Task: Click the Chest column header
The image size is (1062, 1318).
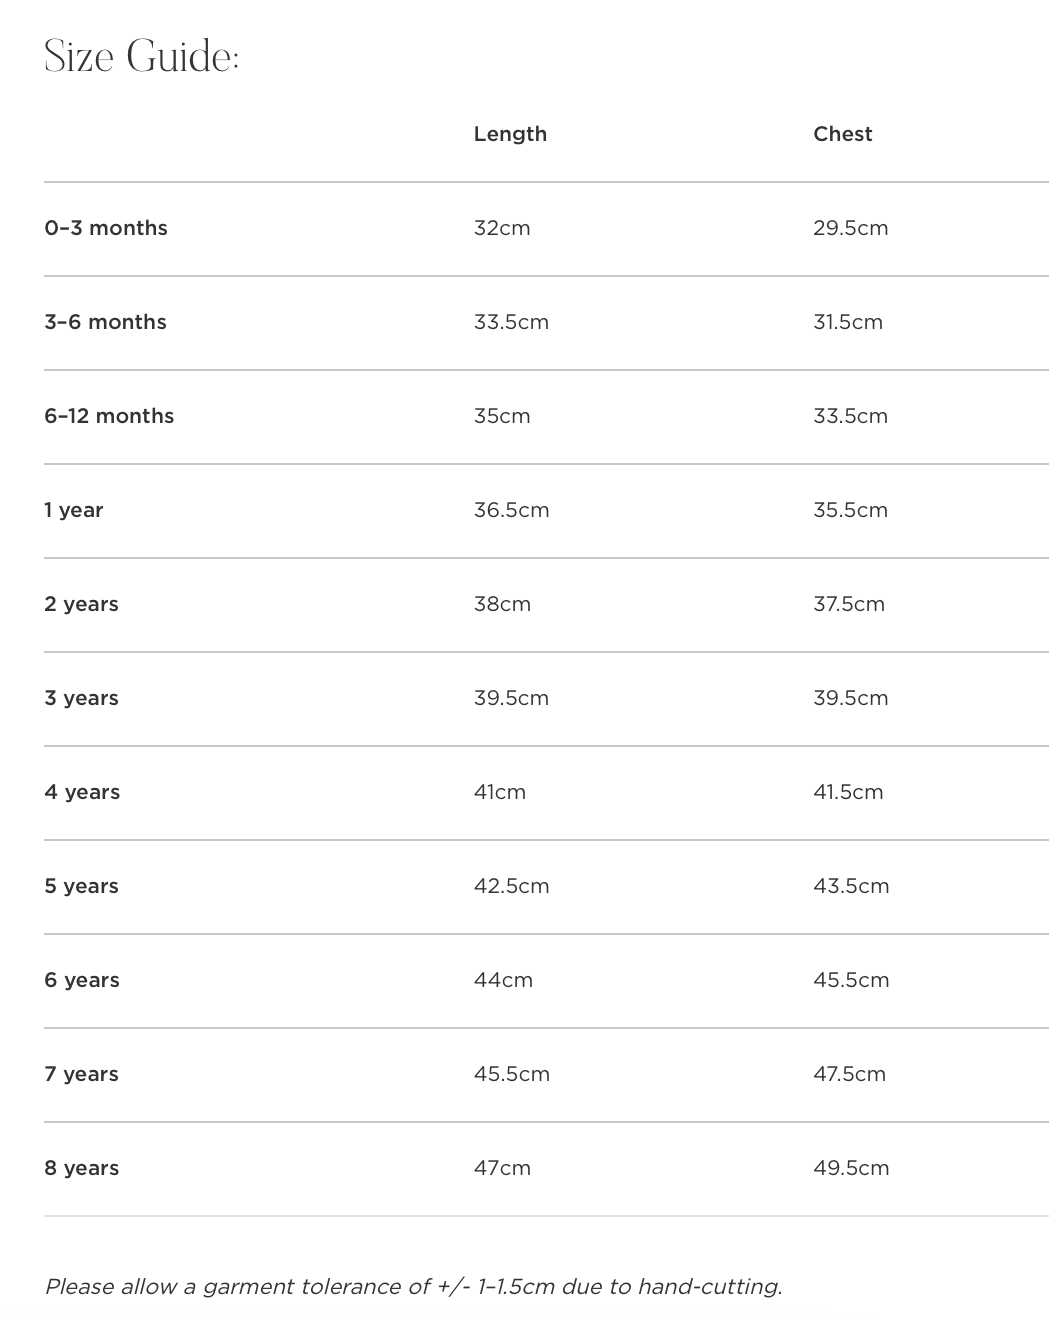Action: 842,134
